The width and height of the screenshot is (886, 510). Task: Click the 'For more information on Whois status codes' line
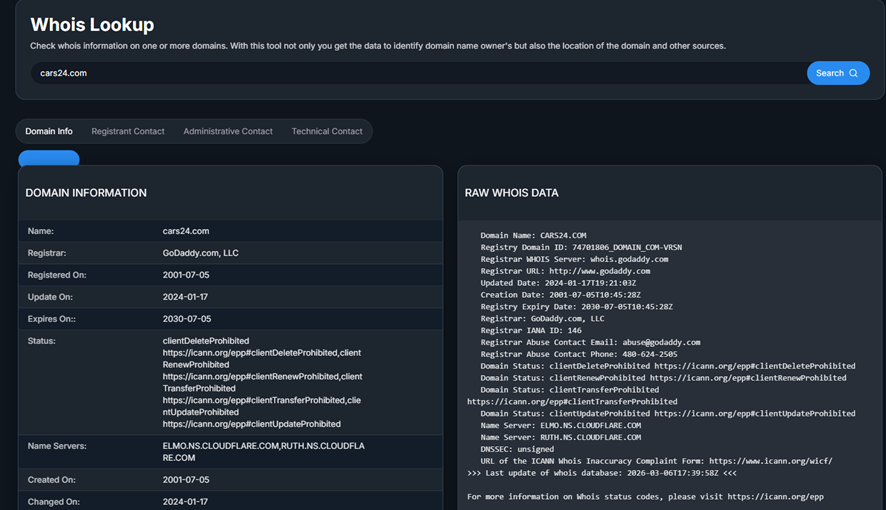(645, 496)
